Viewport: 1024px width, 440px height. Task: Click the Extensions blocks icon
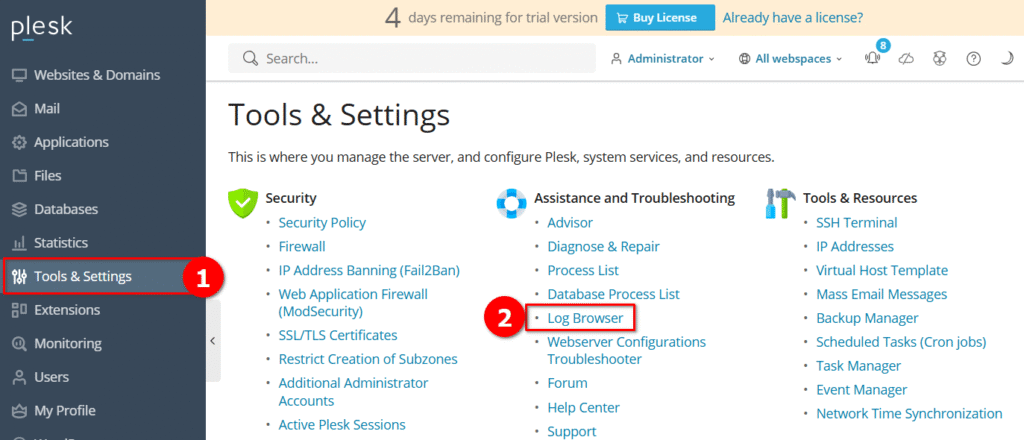pos(20,310)
